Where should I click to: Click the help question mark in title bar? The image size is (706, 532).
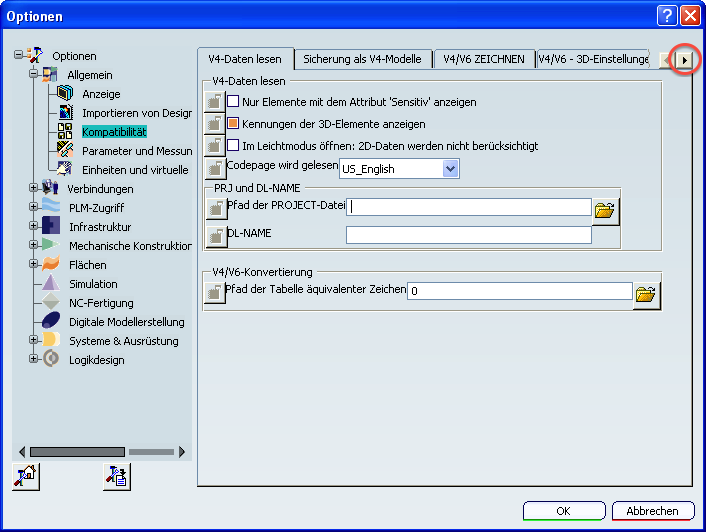667,15
